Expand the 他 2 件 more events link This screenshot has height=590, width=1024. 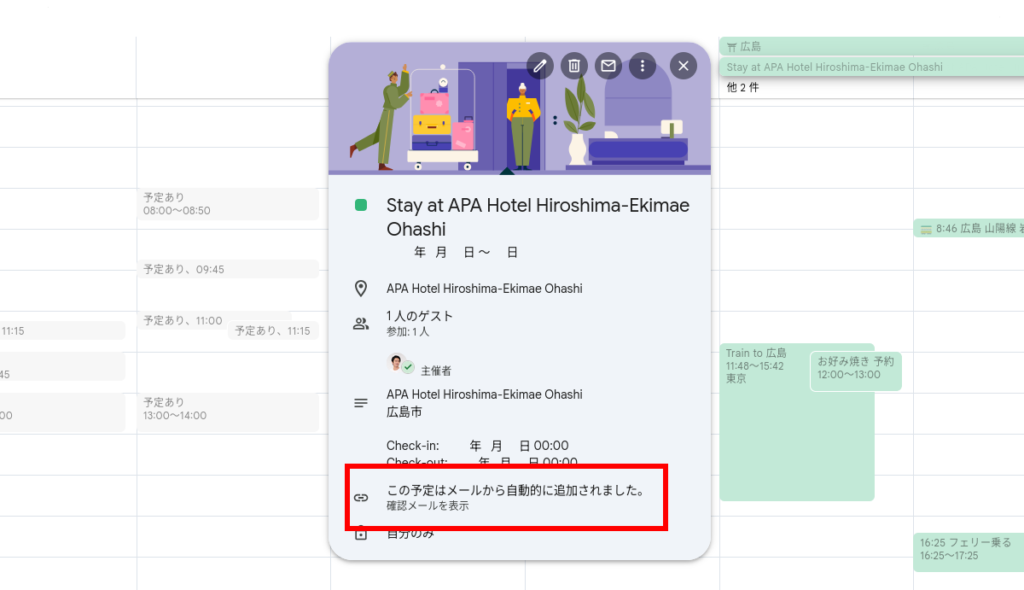pyautogui.click(x=743, y=88)
